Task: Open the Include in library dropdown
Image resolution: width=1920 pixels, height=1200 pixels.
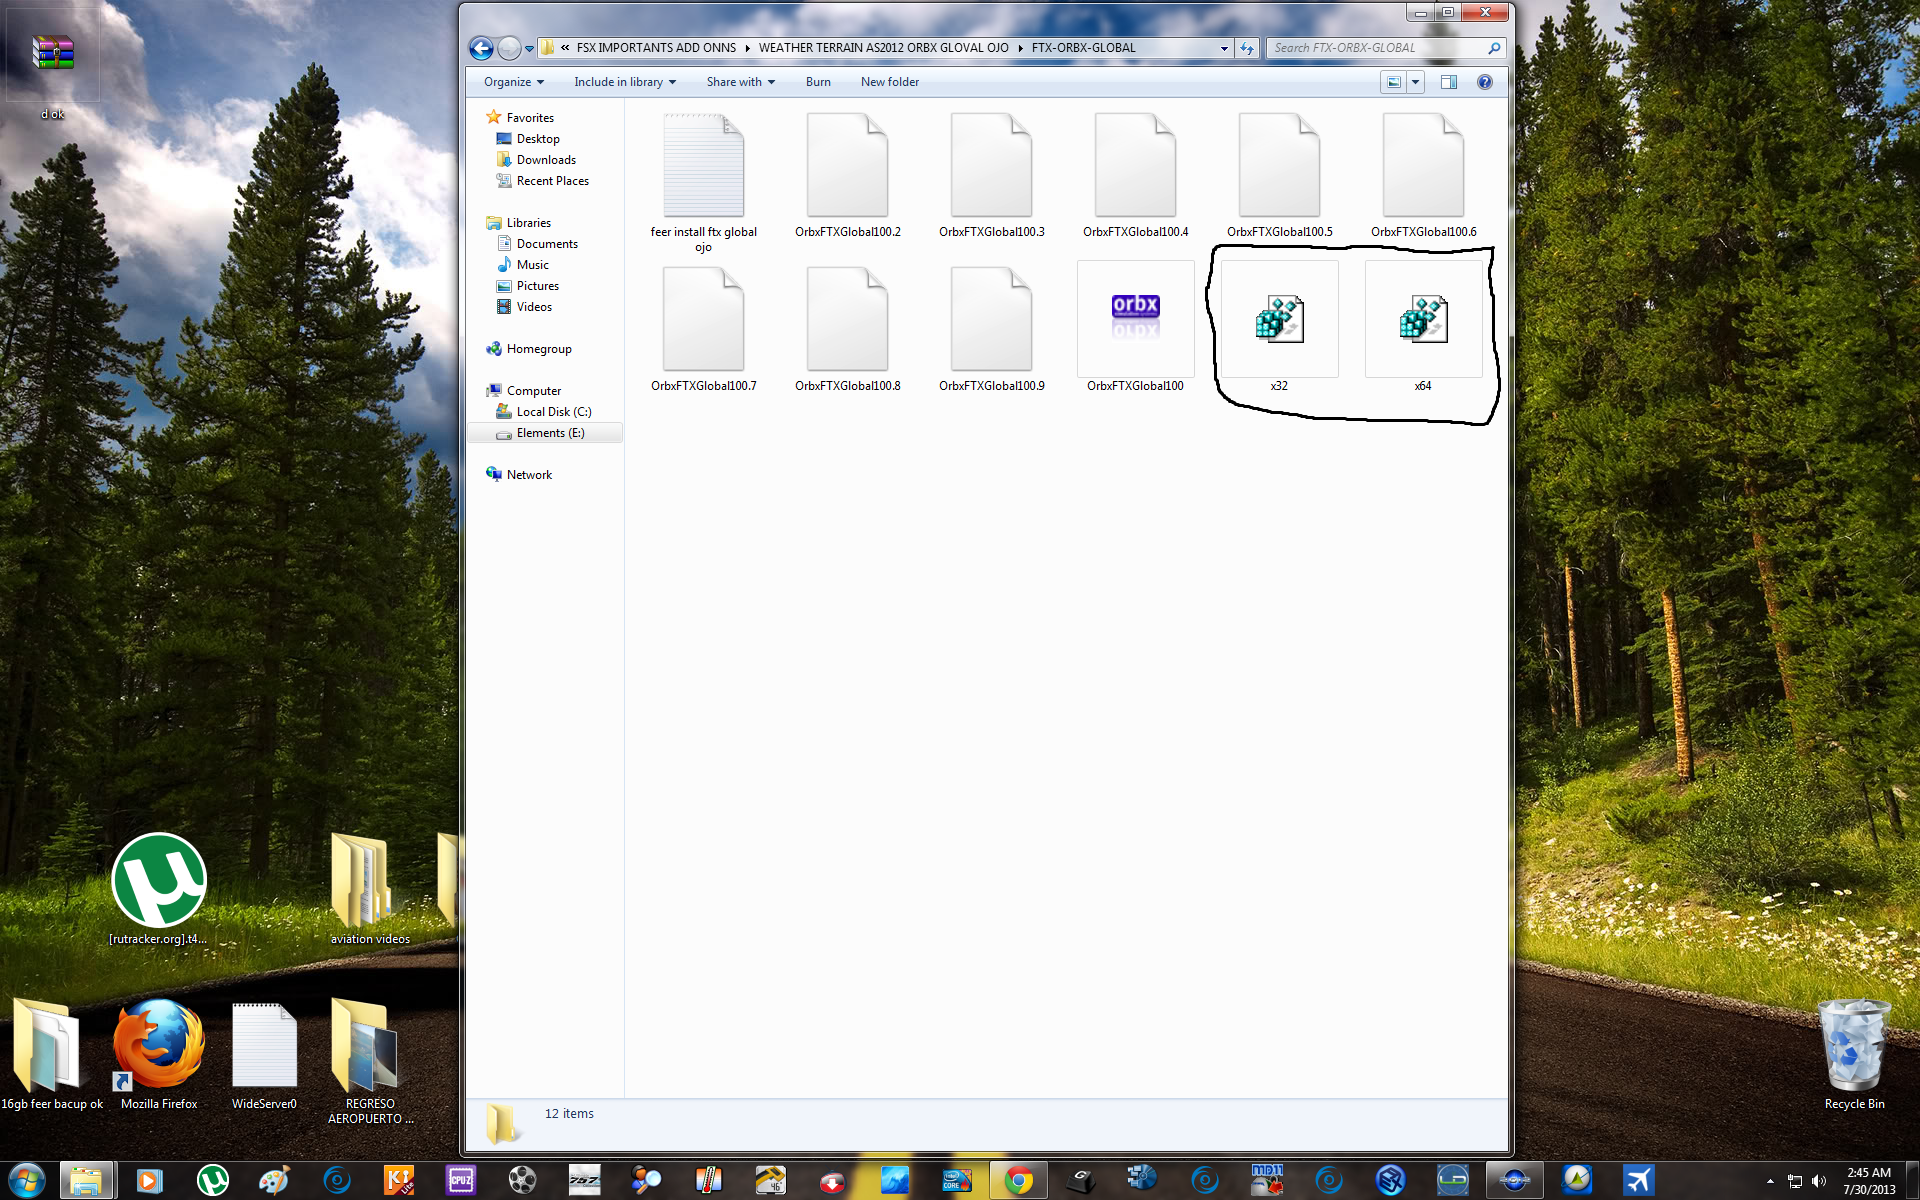Action: tap(624, 82)
